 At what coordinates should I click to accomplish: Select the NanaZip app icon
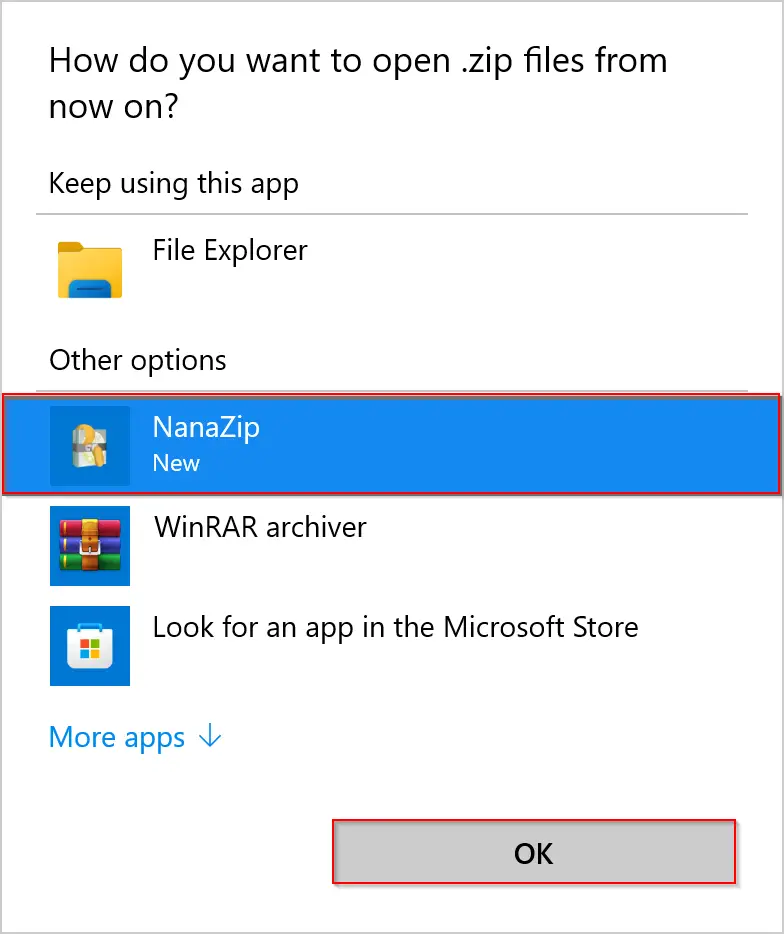(90, 446)
